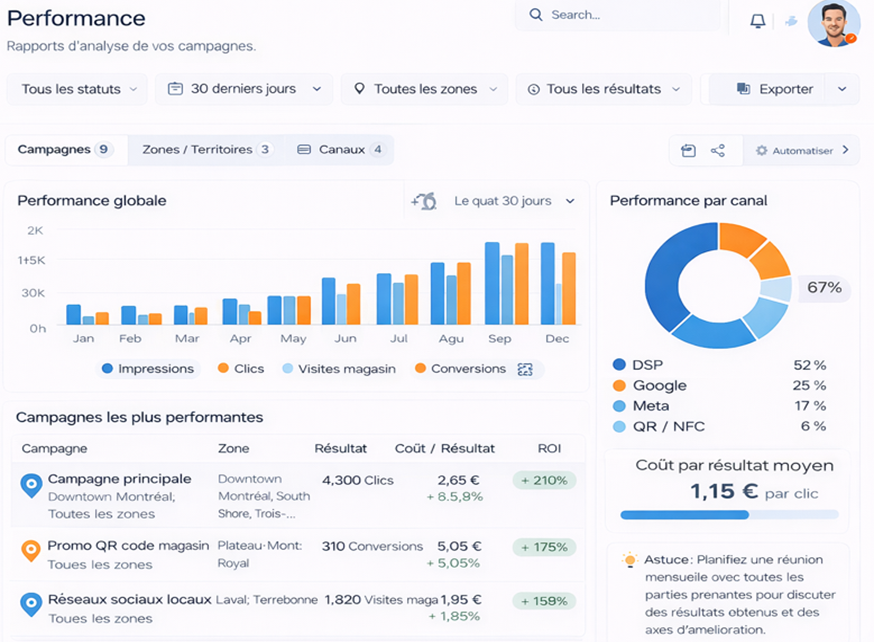Toggle the Impressions series in chart legend
874x642 pixels.
pos(147,369)
